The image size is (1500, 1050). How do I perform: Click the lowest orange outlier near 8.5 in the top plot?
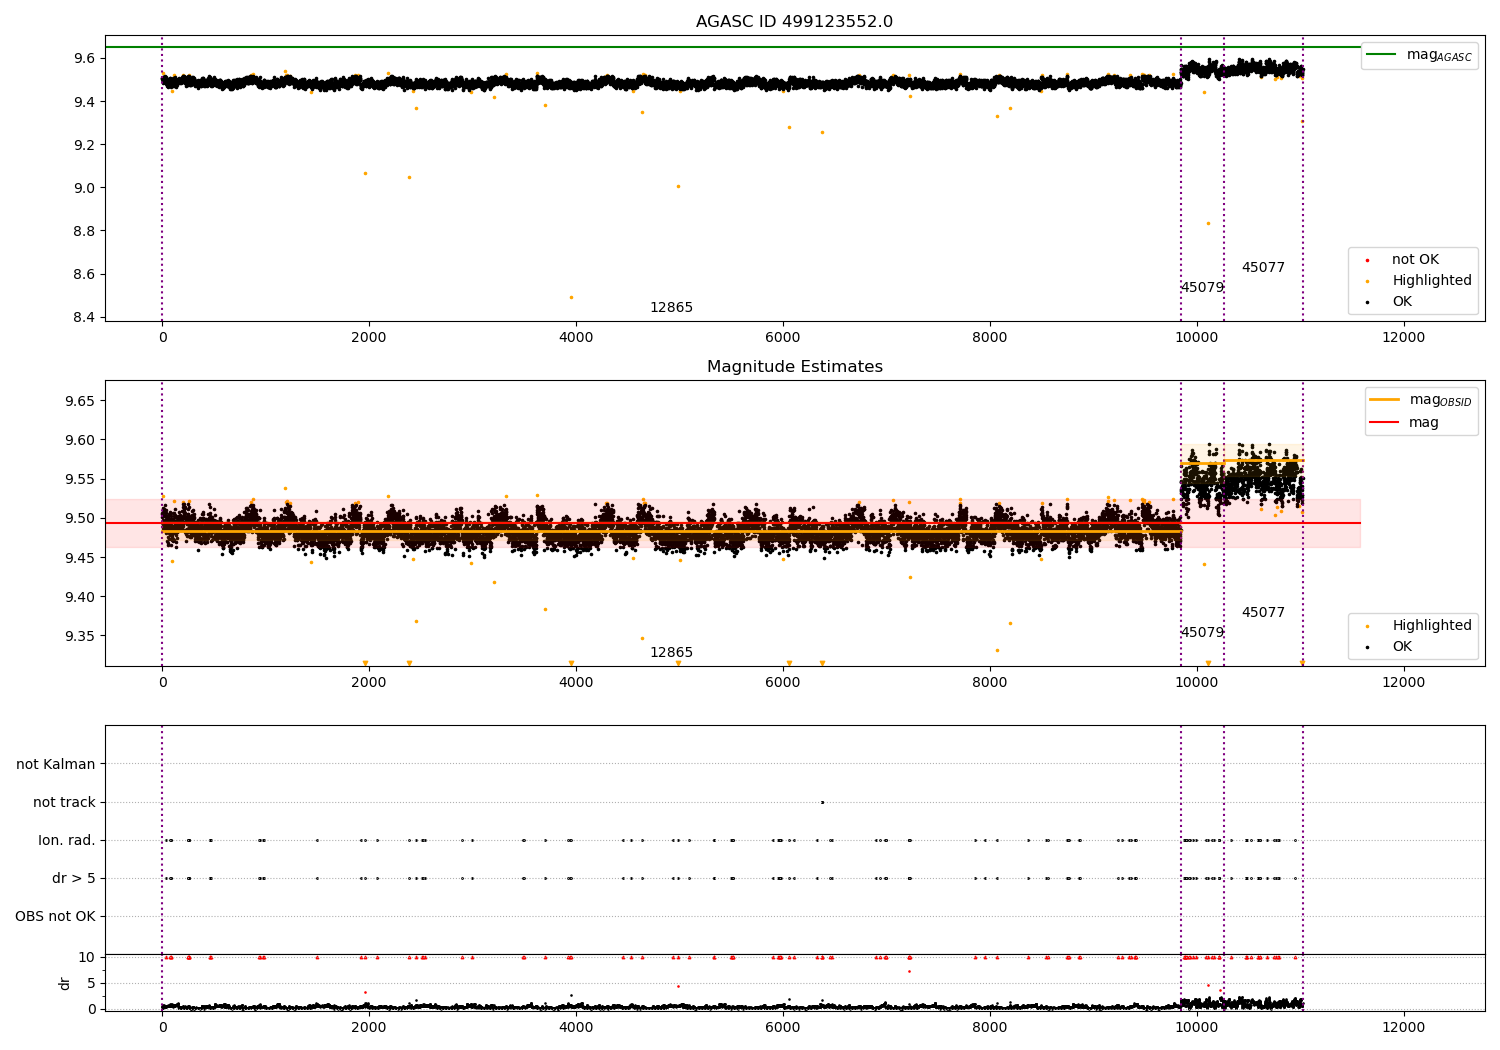click(571, 297)
